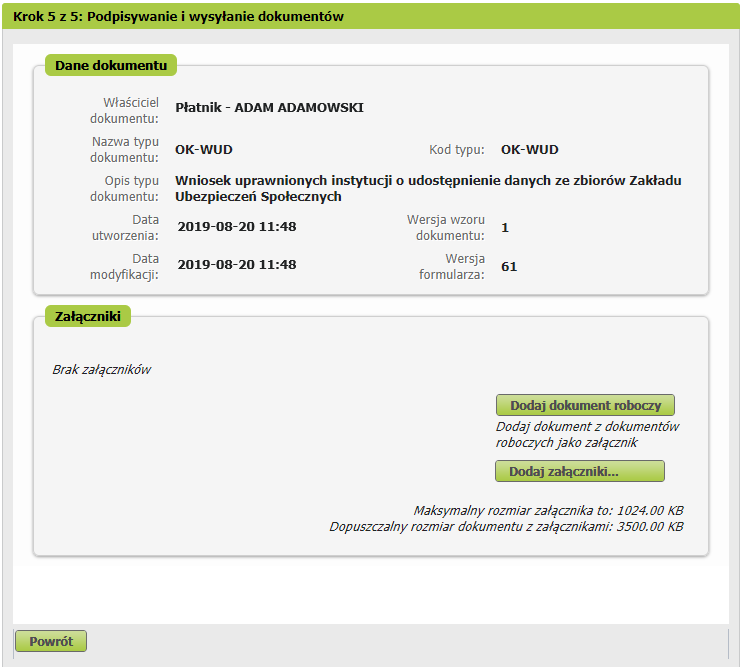The width and height of the screenshot is (740, 667).
Task: Click the Brak załączników message
Action: [101, 370]
